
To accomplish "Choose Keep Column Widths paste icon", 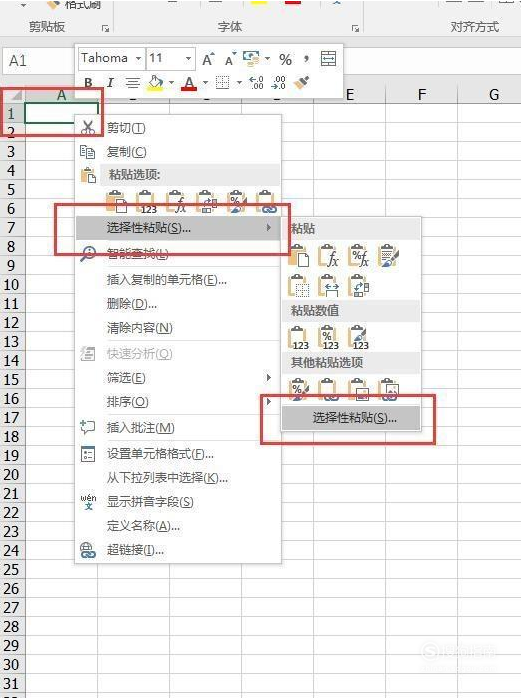I will pos(329,286).
